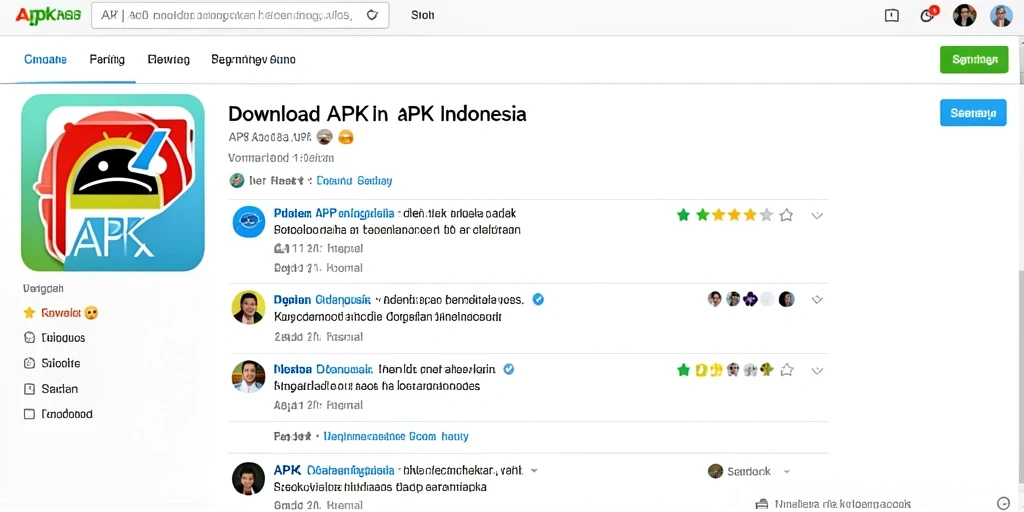The width and height of the screenshot is (1024, 512).
Task: Click the blue avatar of first review
Action: tap(249, 221)
